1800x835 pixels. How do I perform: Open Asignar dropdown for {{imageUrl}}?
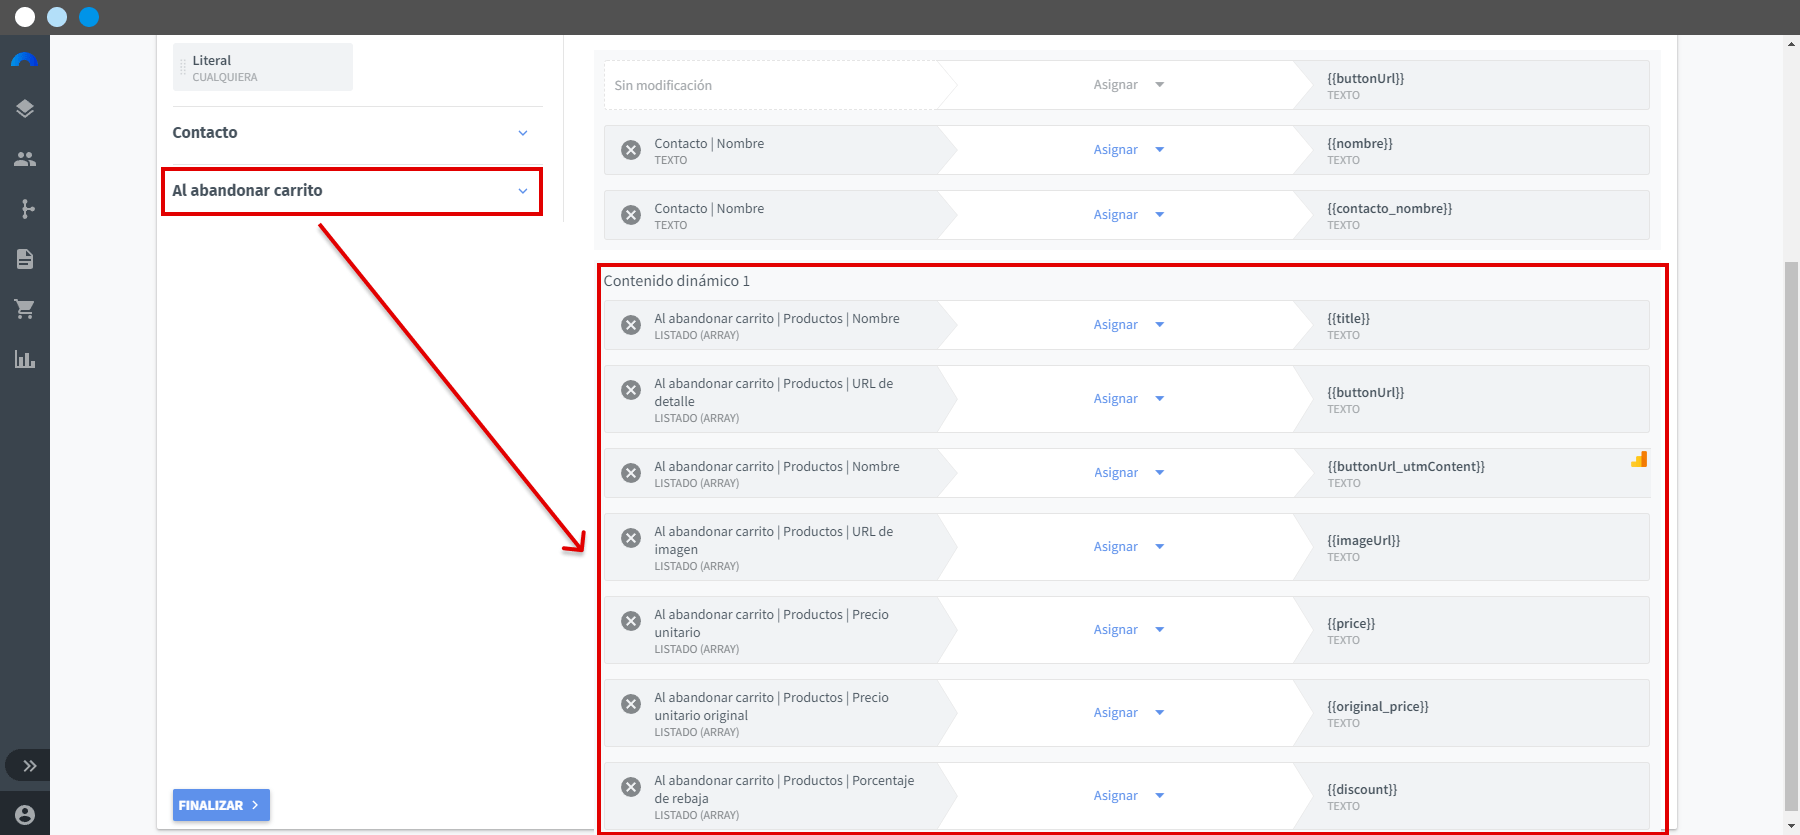pyautogui.click(x=1129, y=547)
